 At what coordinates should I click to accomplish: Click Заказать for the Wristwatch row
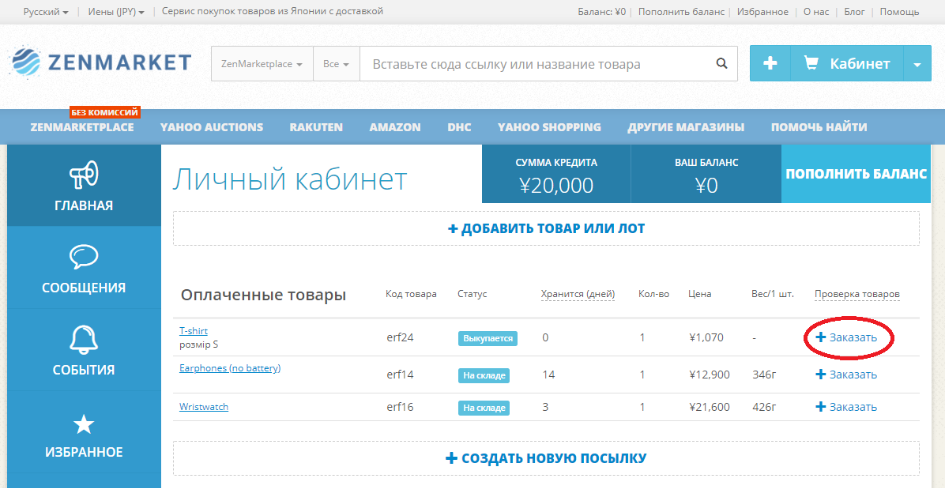[846, 407]
